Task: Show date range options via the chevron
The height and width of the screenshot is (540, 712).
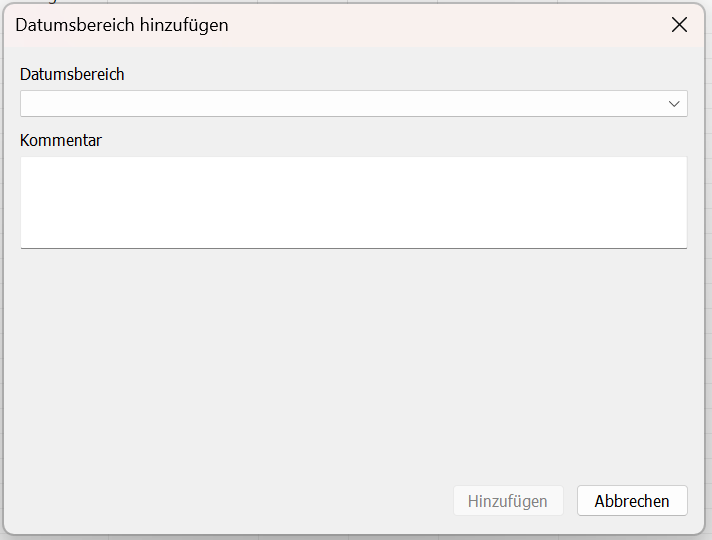Action: point(674,104)
